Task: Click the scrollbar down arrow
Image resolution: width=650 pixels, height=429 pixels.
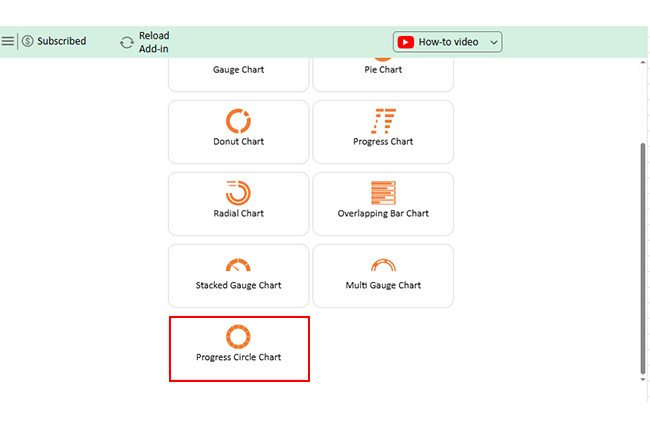Action: (x=643, y=378)
